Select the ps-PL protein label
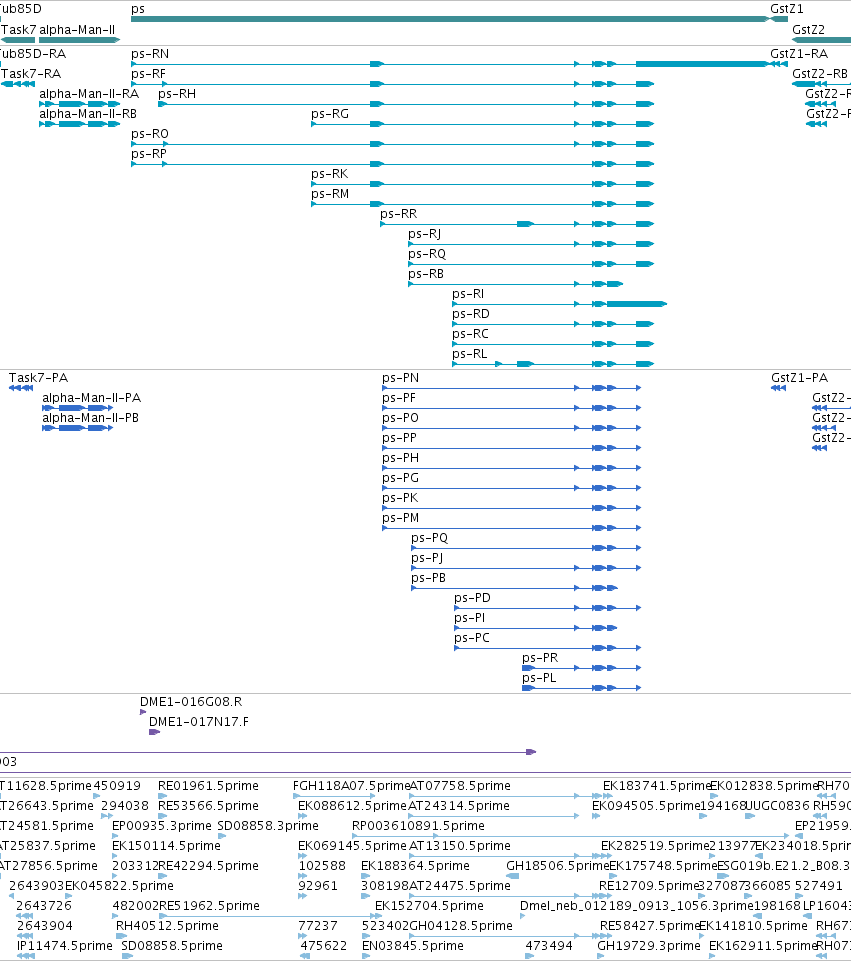The image size is (851, 961). pyautogui.click(x=539, y=678)
